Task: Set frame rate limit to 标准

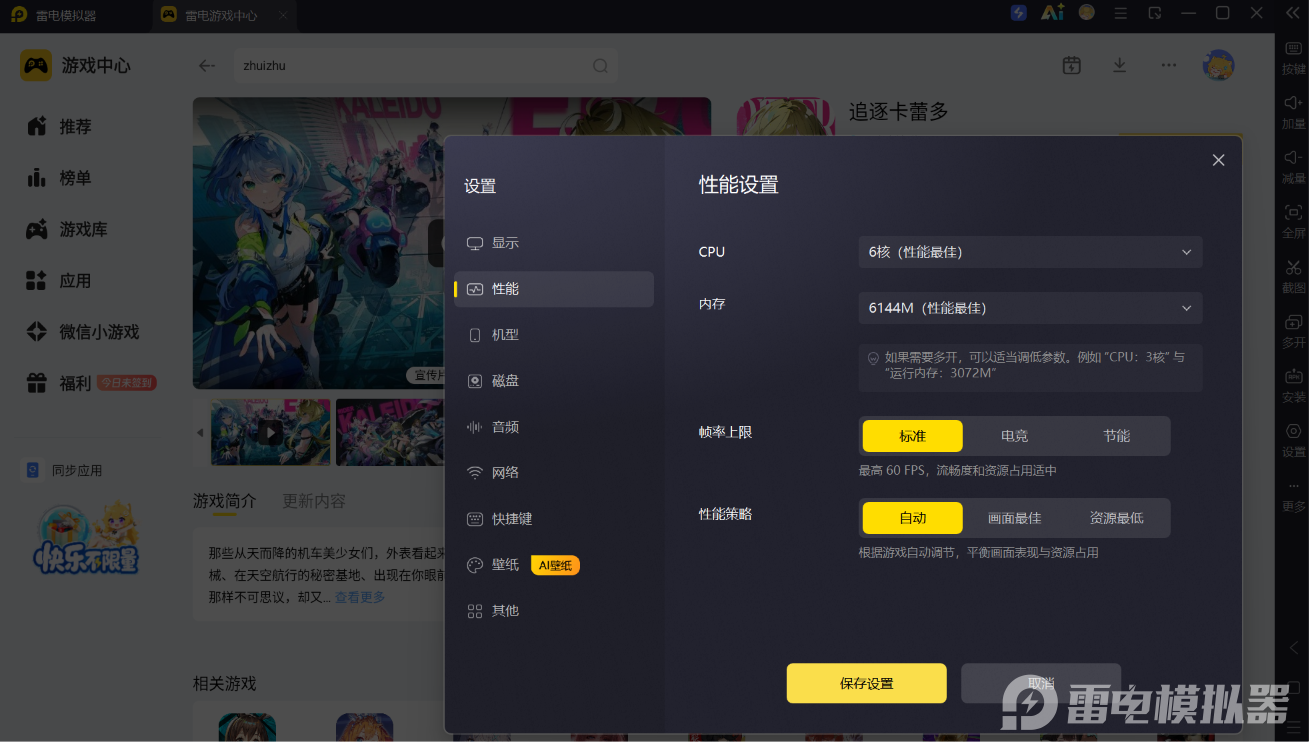Action: [913, 436]
